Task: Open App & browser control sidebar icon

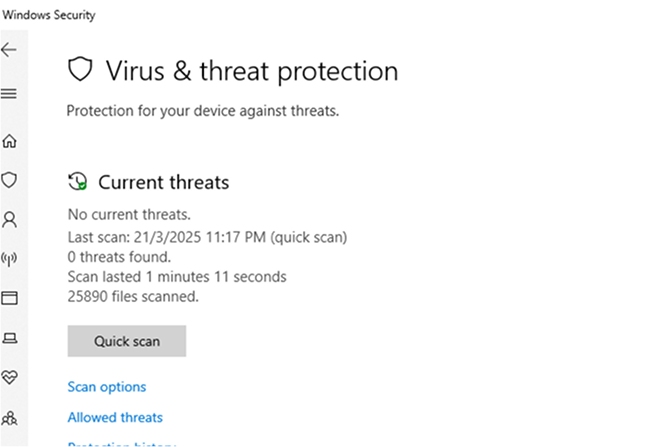Action: coord(10,298)
